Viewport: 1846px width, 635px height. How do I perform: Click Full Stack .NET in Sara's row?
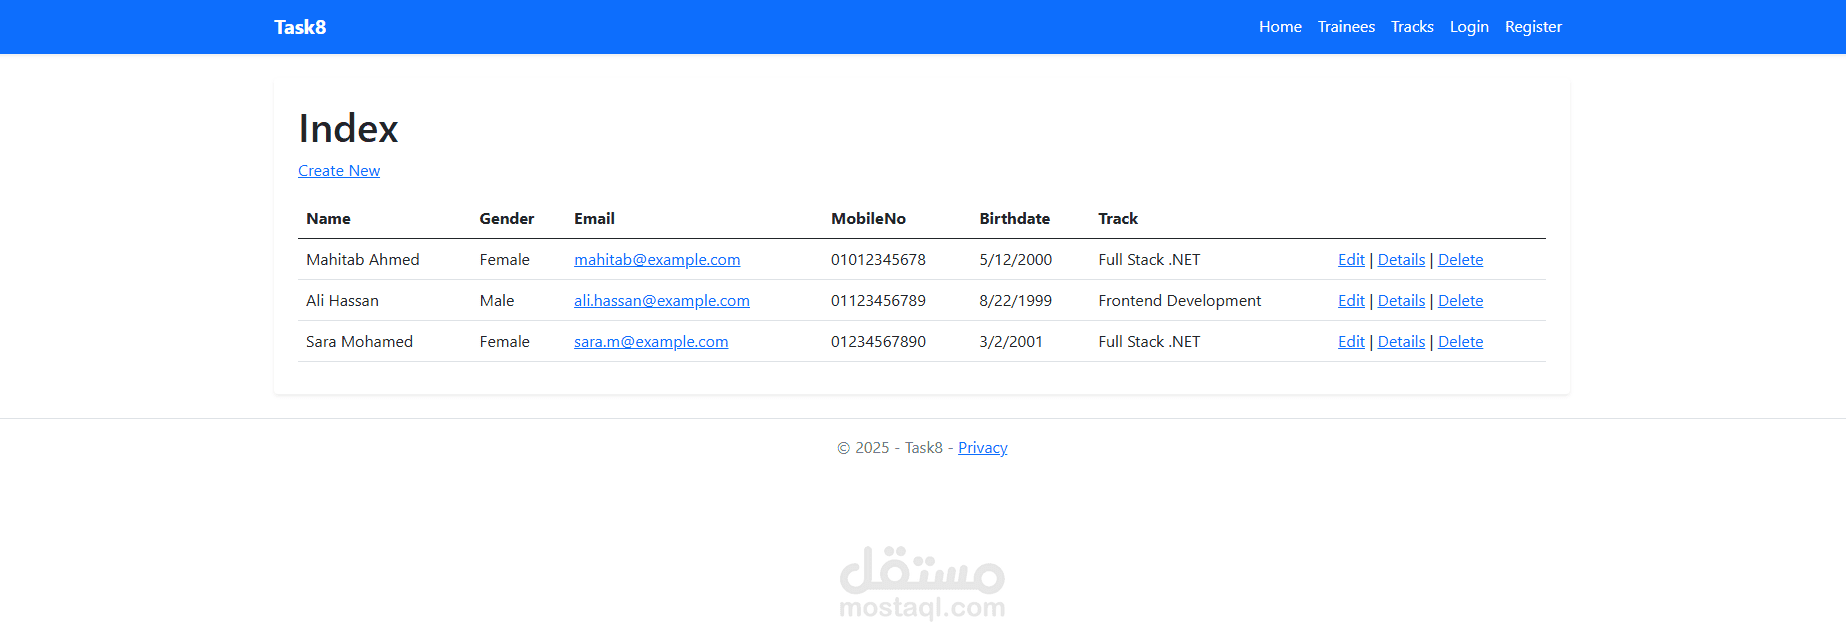1149,342
